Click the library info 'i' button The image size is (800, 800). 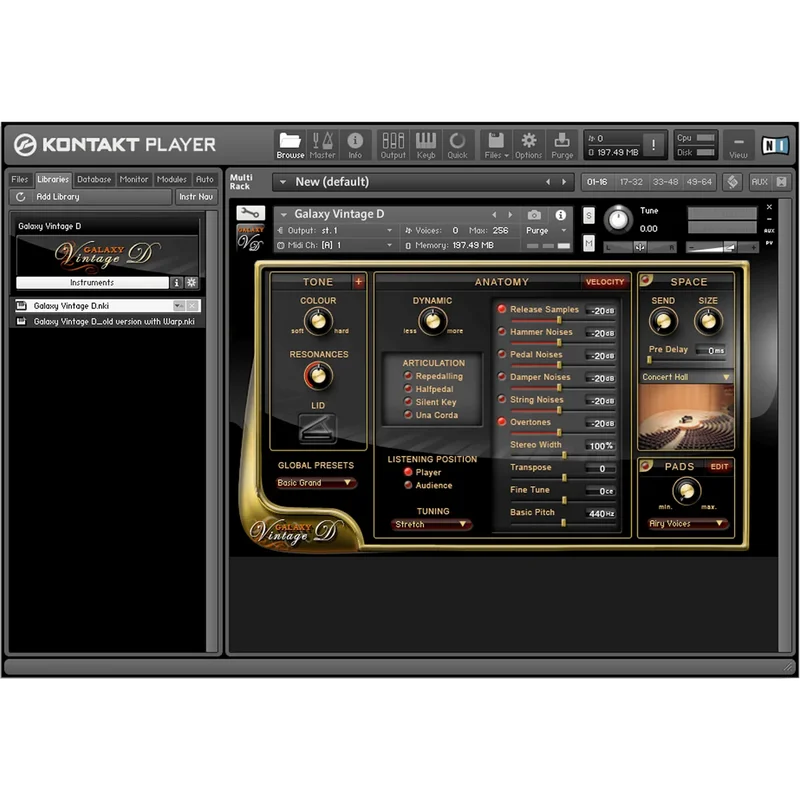(x=177, y=283)
